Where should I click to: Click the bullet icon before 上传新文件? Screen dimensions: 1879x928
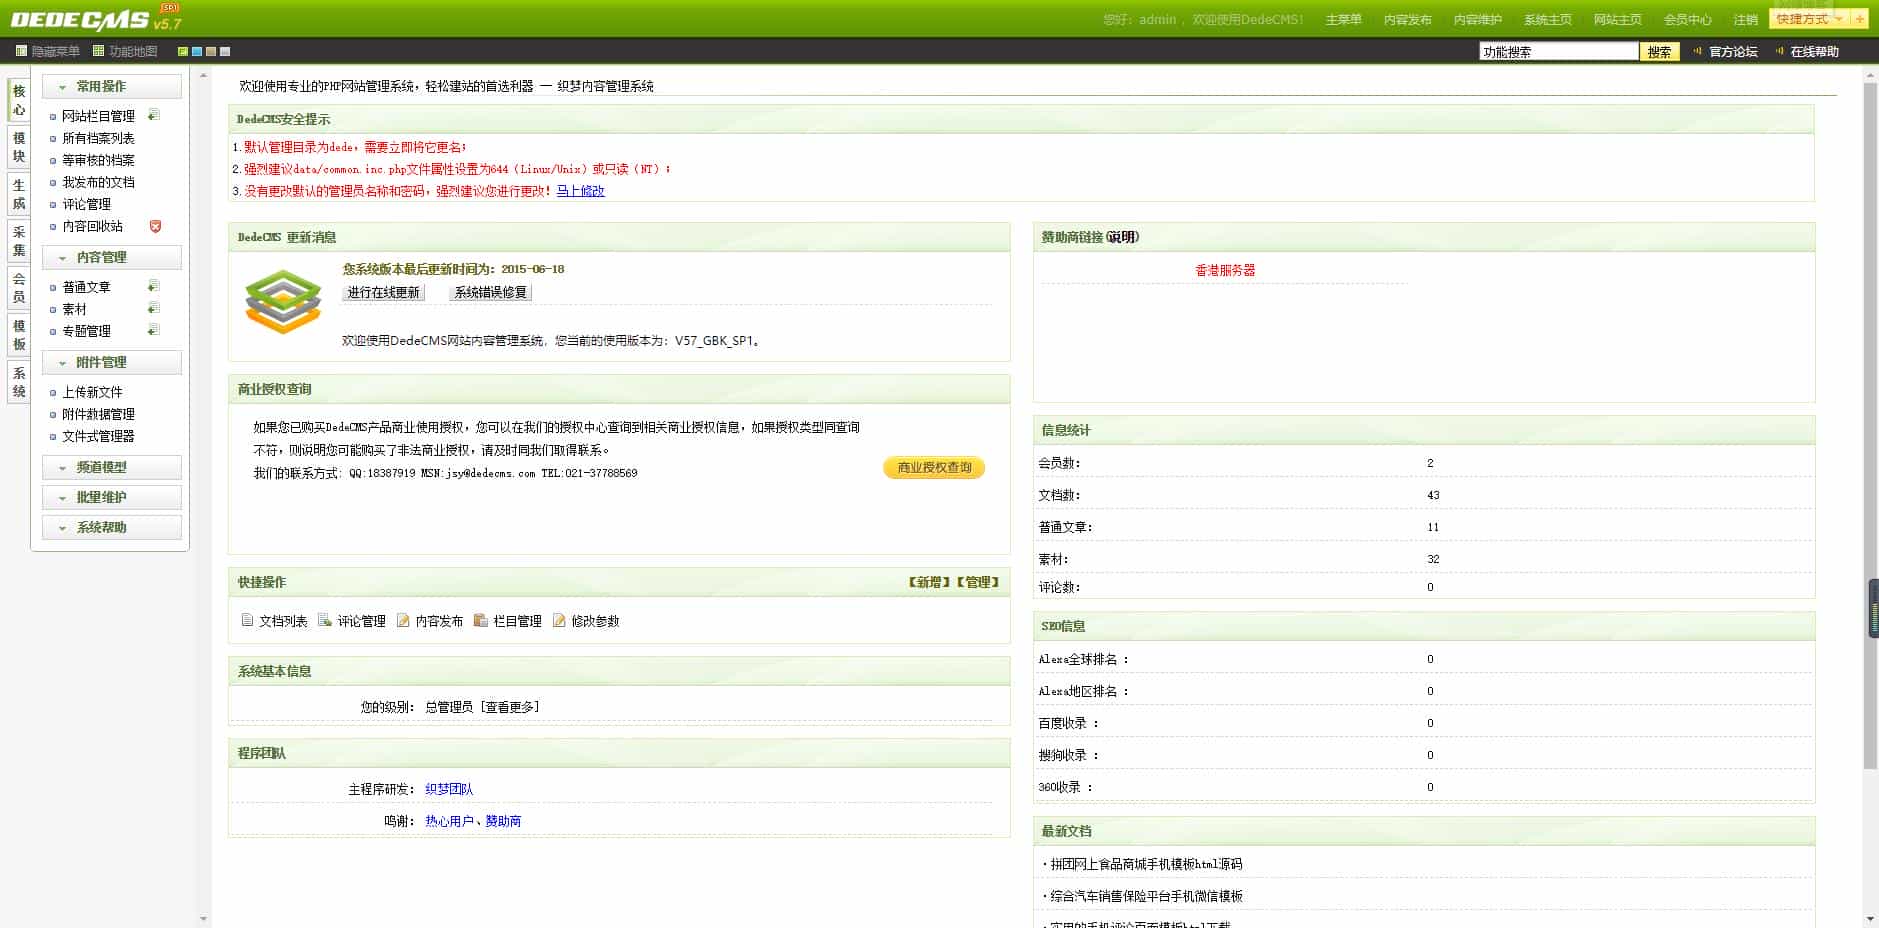click(53, 393)
